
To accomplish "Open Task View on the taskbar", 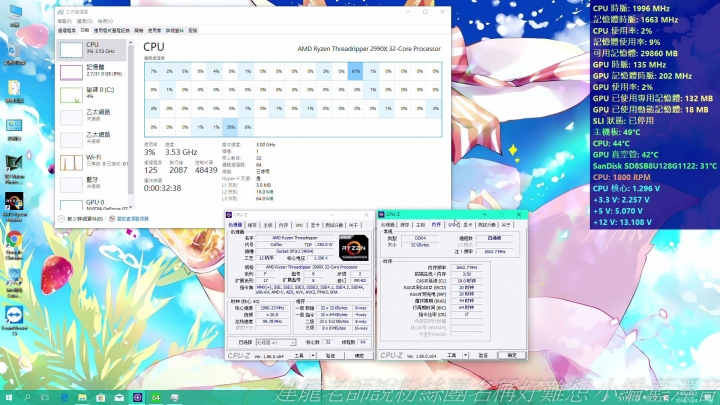I will (x=45, y=397).
